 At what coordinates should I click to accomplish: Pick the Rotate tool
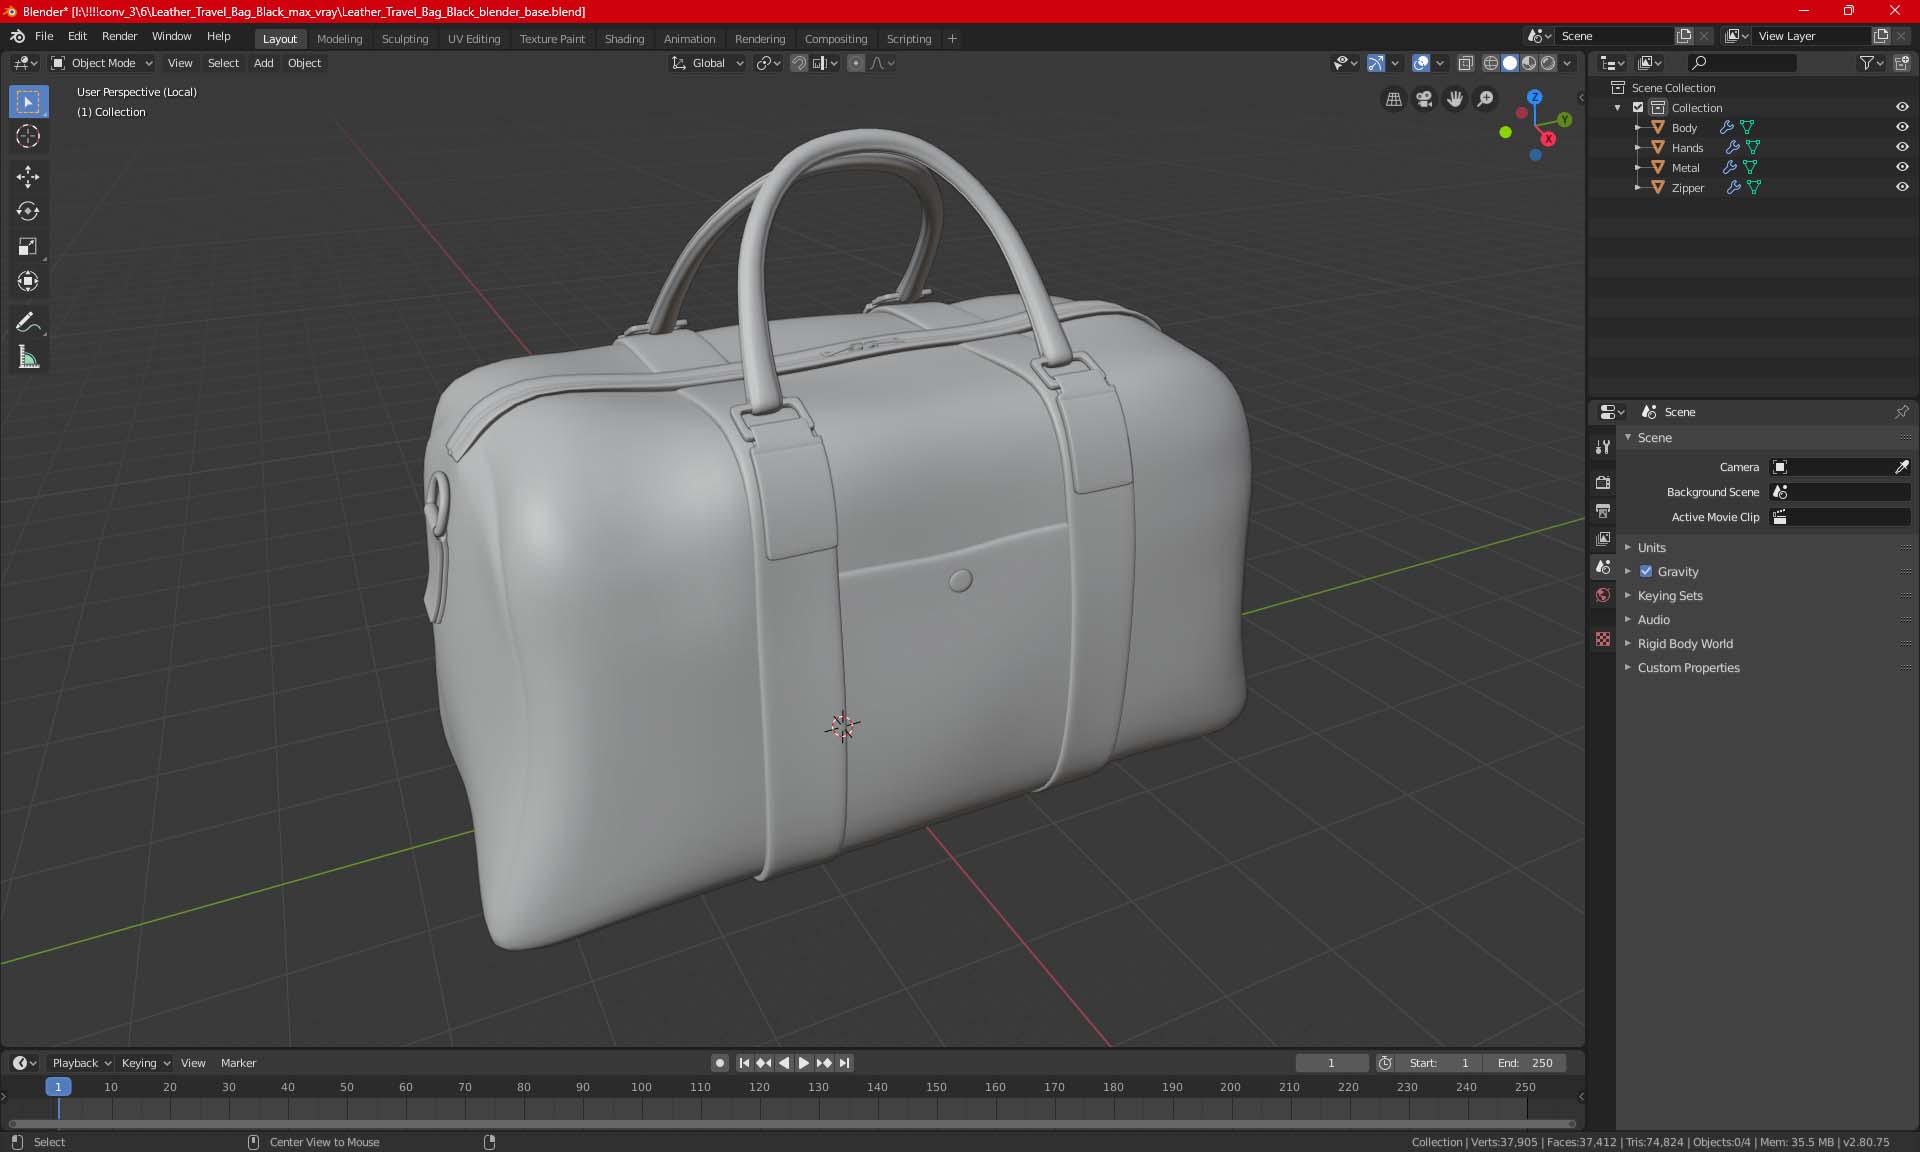28,212
